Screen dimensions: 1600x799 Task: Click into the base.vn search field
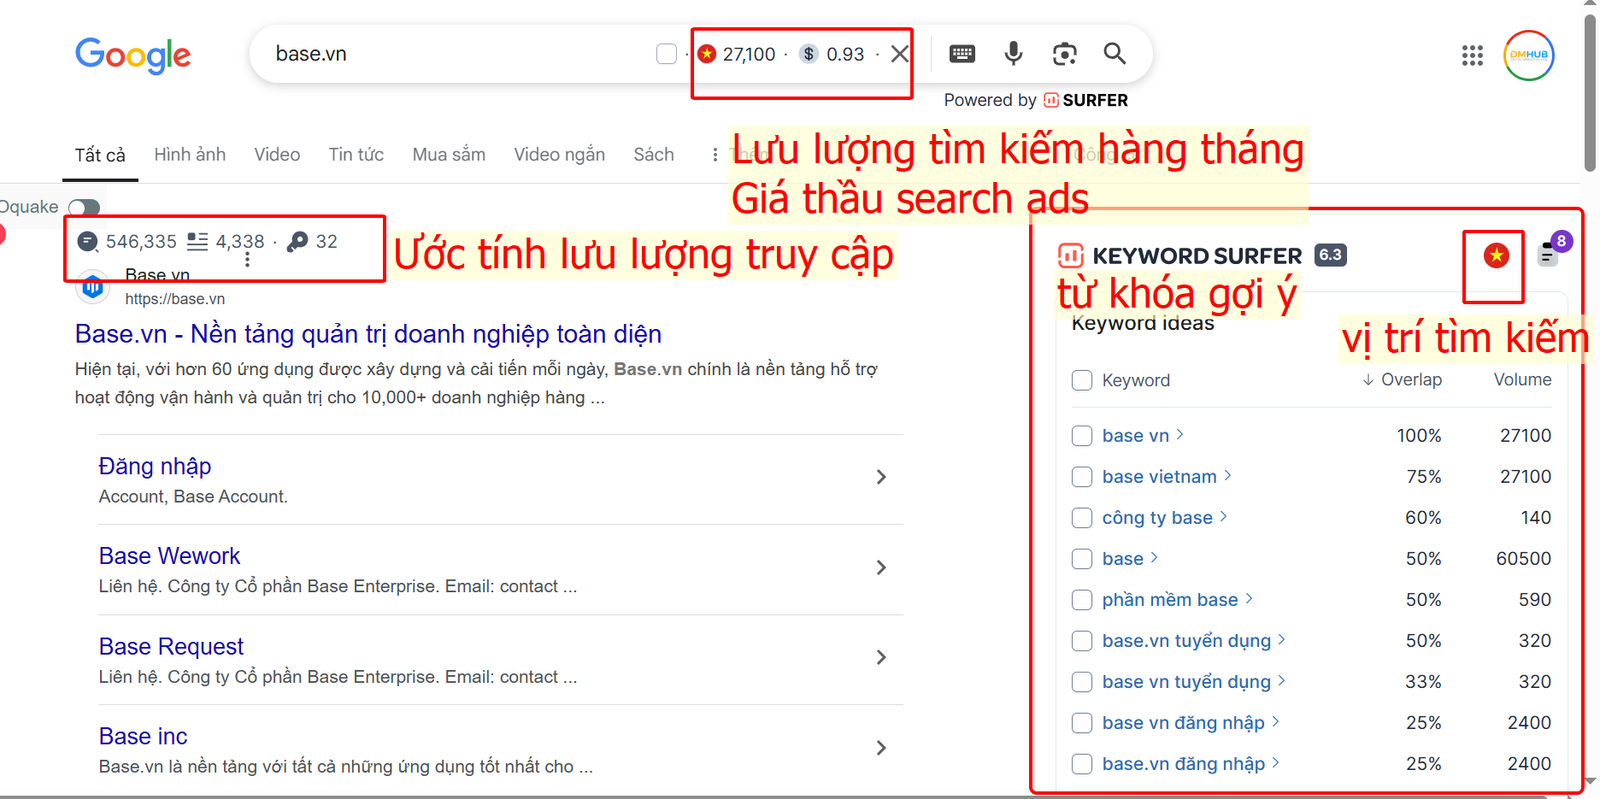coord(450,54)
